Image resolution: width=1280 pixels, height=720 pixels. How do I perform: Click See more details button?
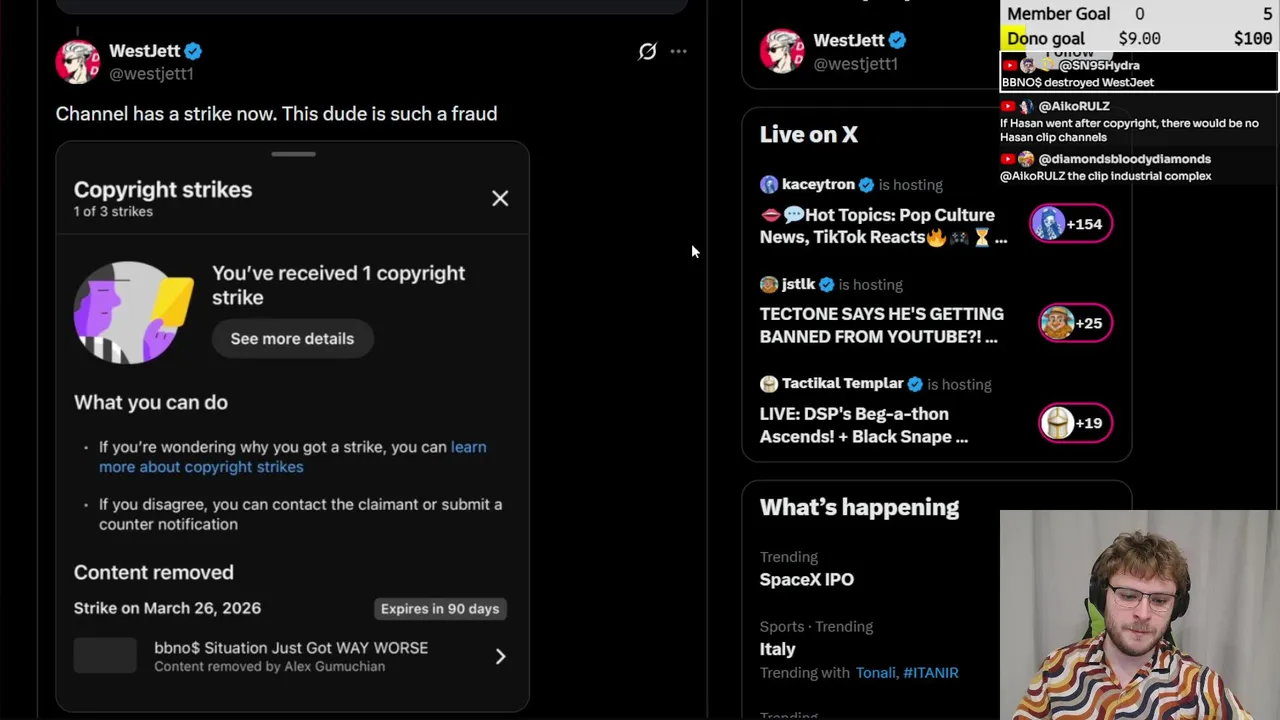[x=292, y=338]
